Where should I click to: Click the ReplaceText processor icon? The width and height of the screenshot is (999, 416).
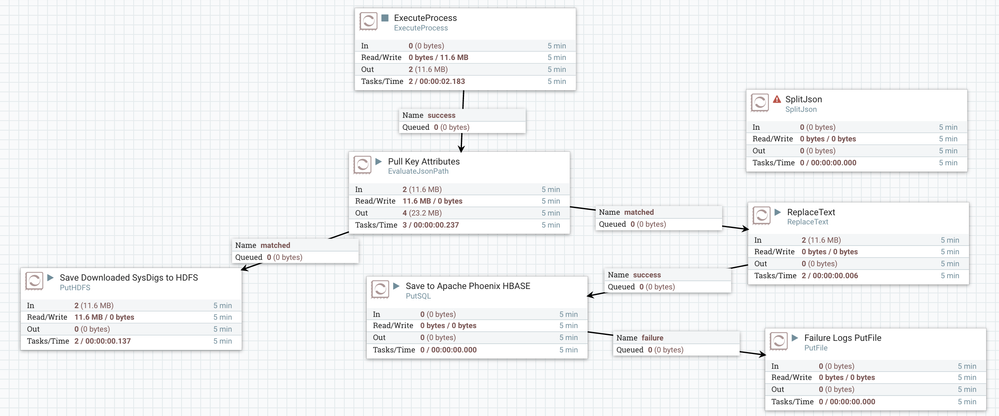click(x=761, y=215)
